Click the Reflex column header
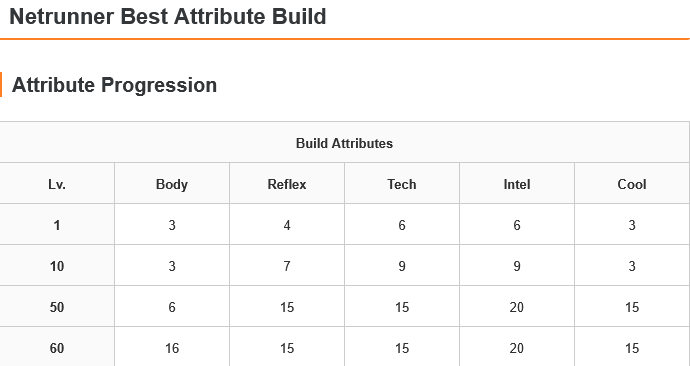This screenshot has height=366, width=690. point(287,184)
